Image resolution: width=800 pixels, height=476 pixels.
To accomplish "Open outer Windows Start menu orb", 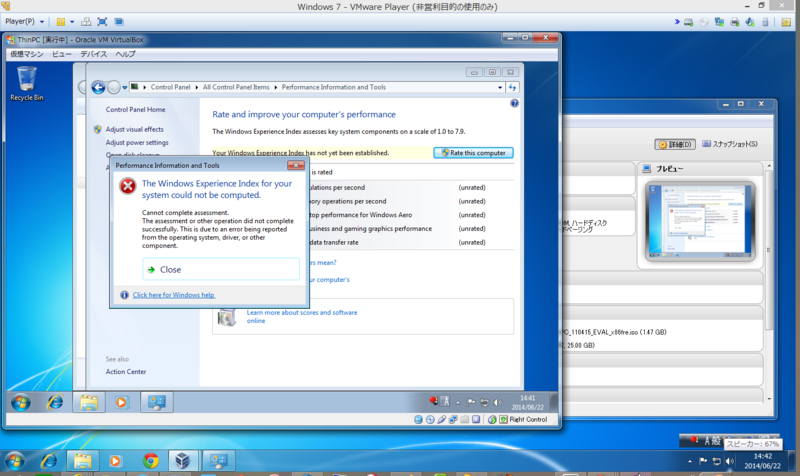I will (x=14, y=461).
